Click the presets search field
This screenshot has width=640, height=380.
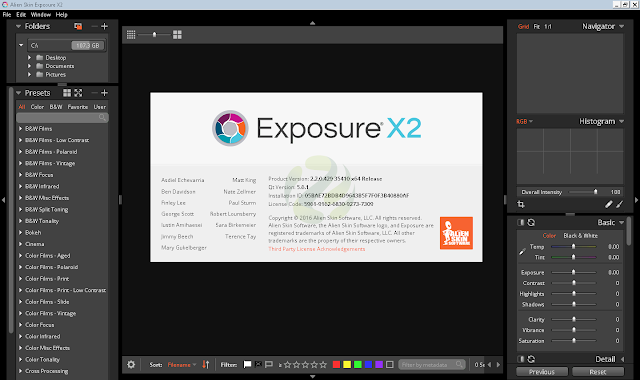coord(62,118)
